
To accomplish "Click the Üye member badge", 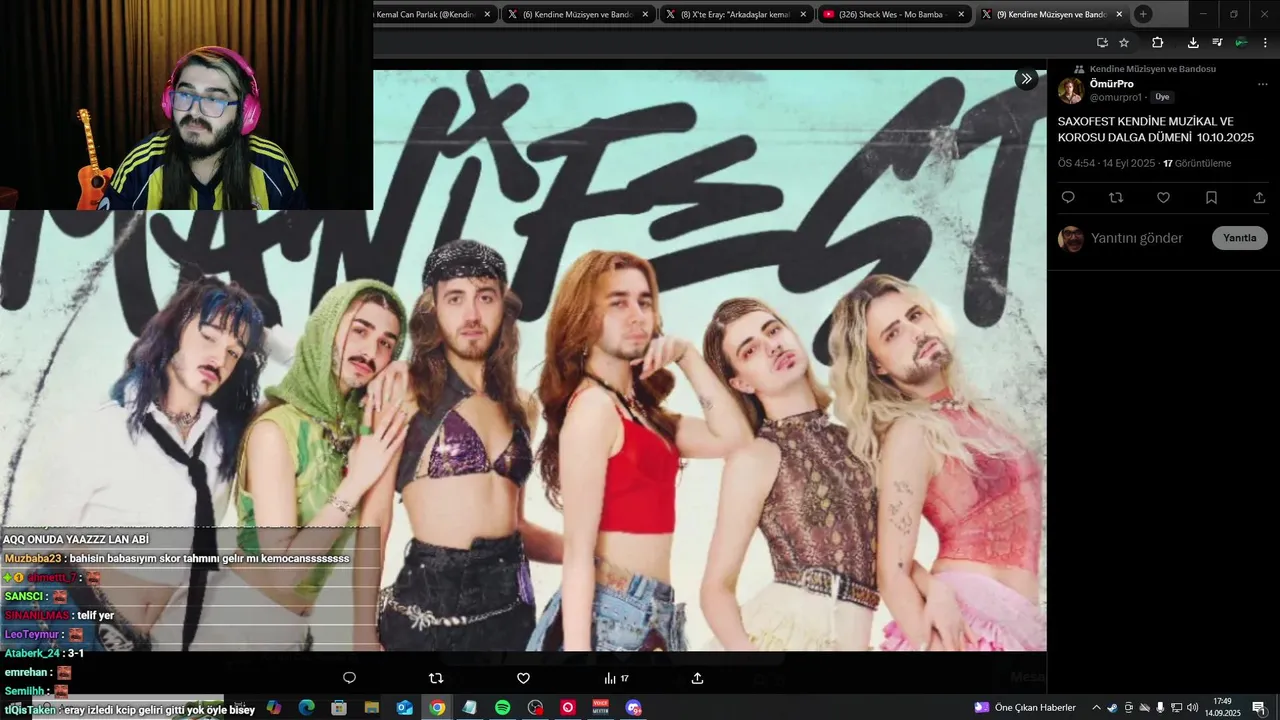I will click(x=1161, y=97).
